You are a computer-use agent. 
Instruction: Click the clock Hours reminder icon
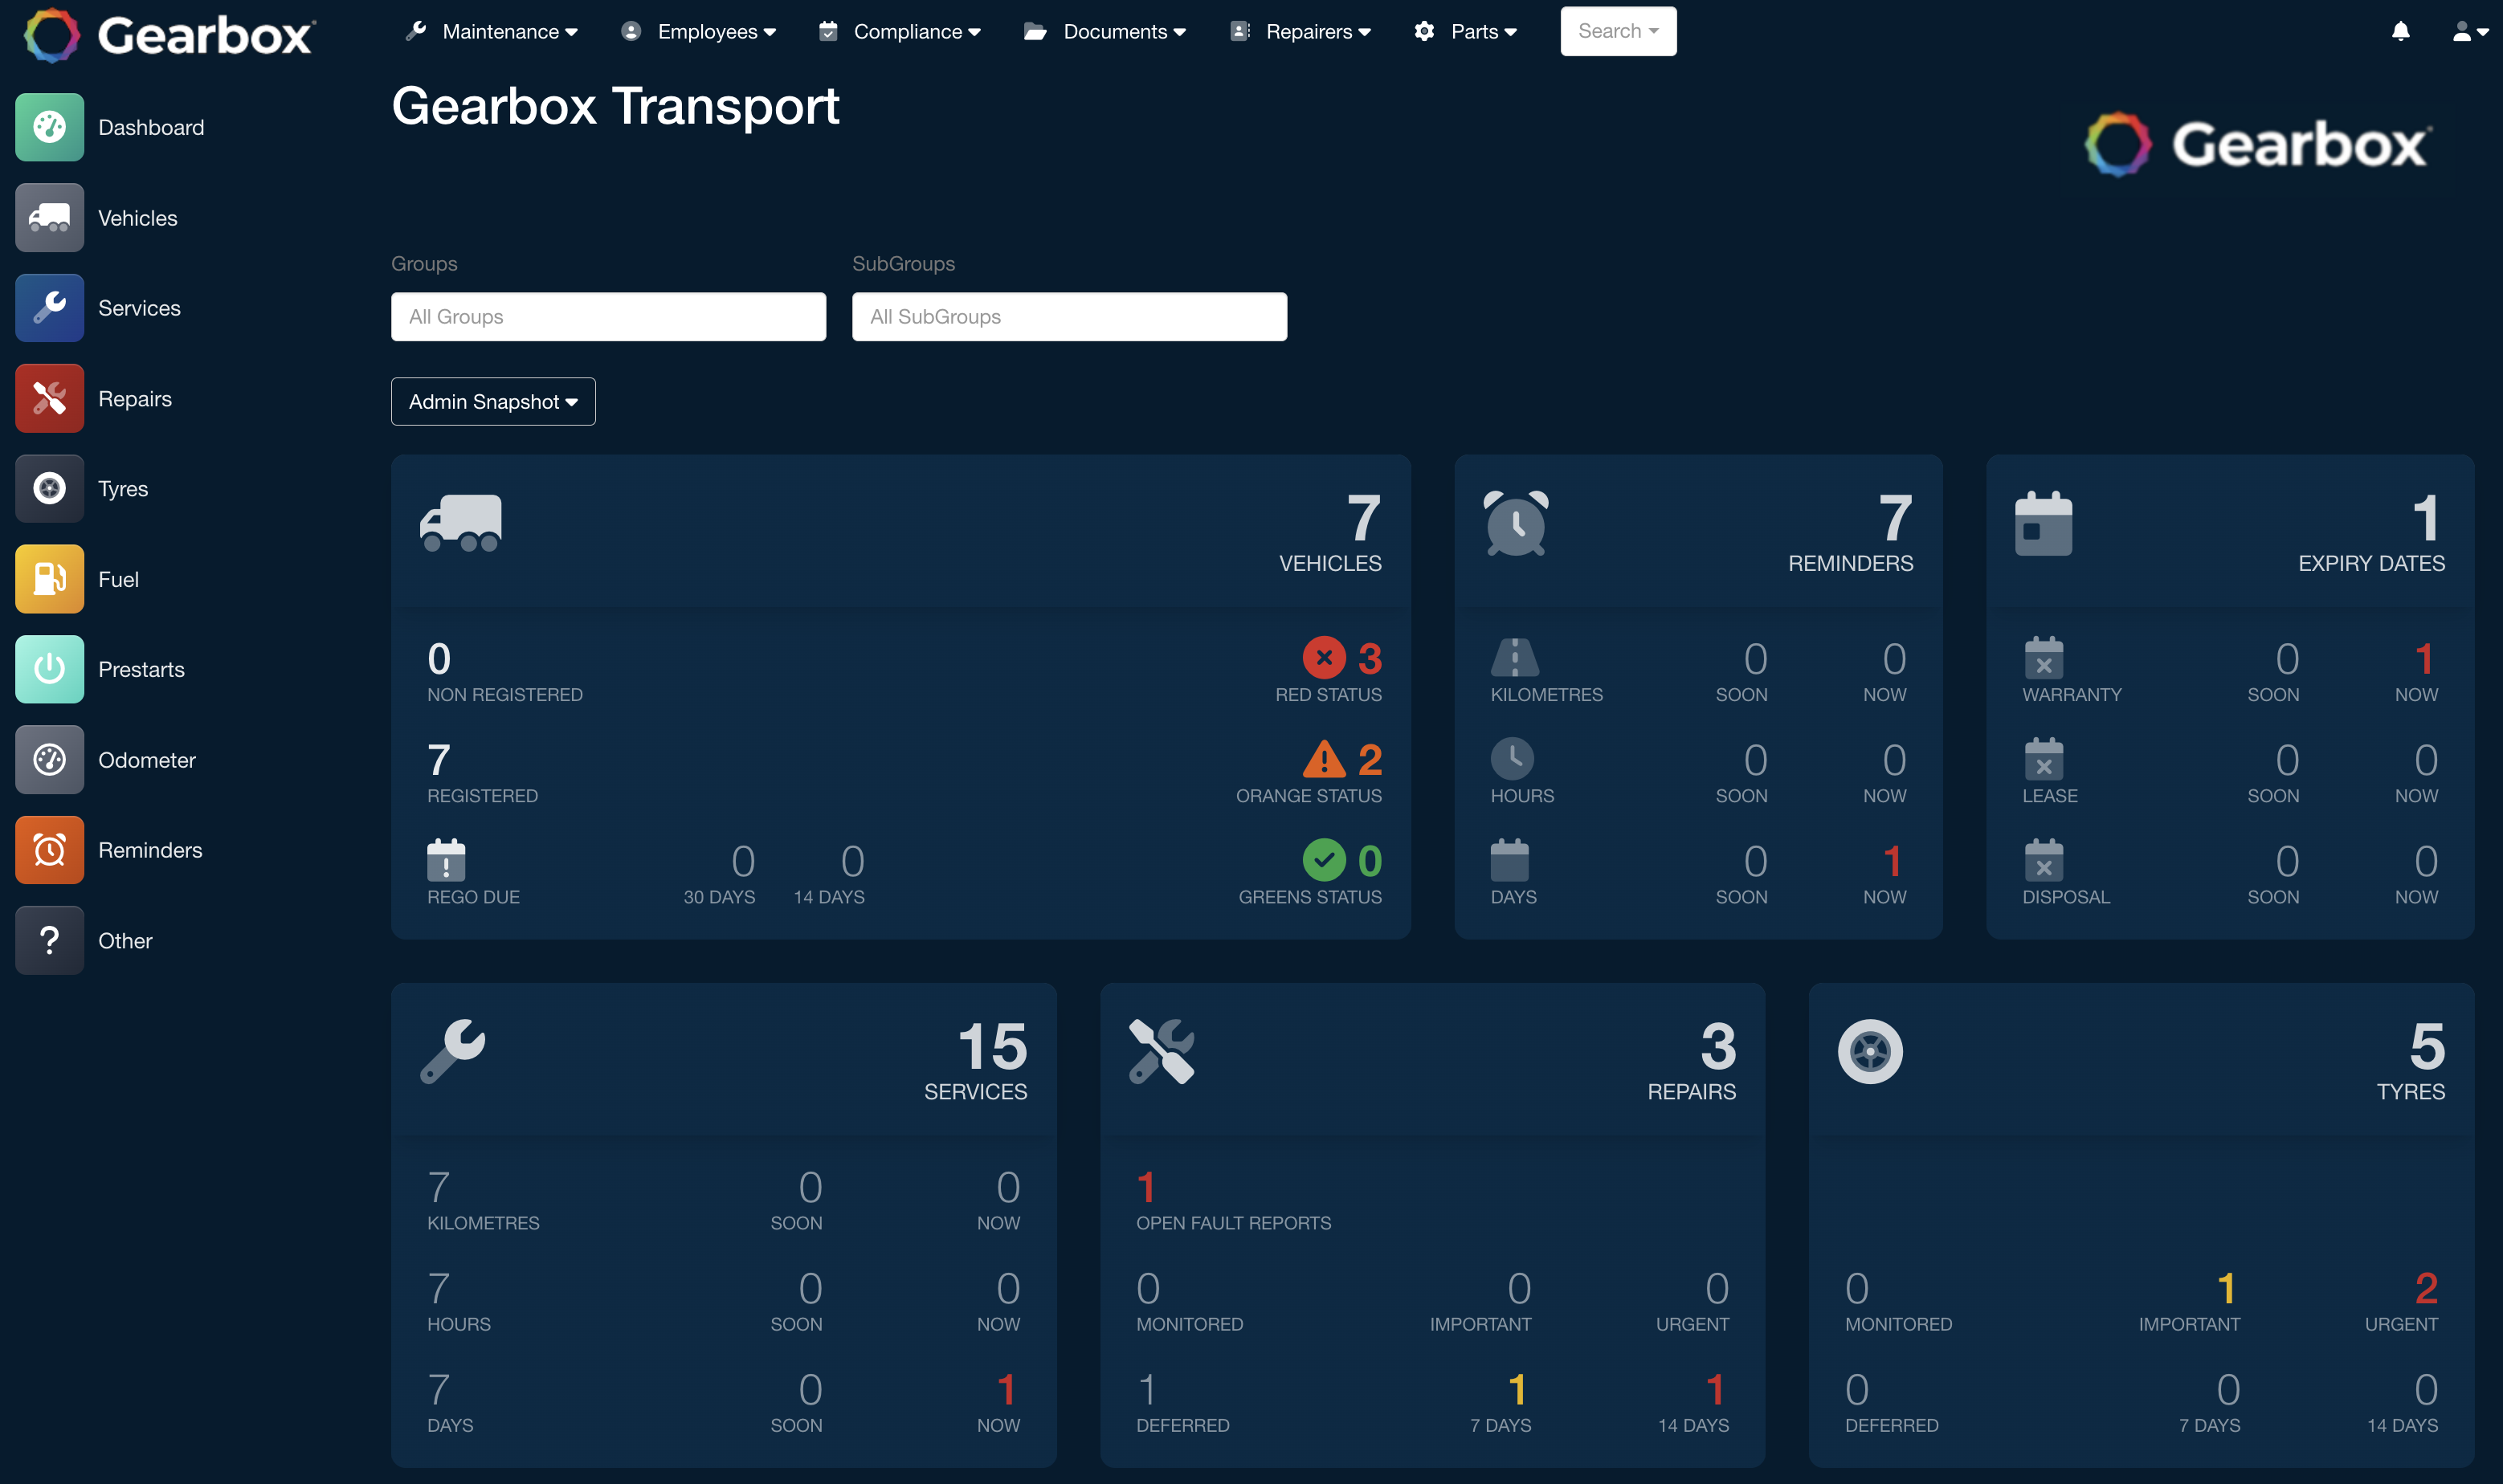click(1512, 758)
